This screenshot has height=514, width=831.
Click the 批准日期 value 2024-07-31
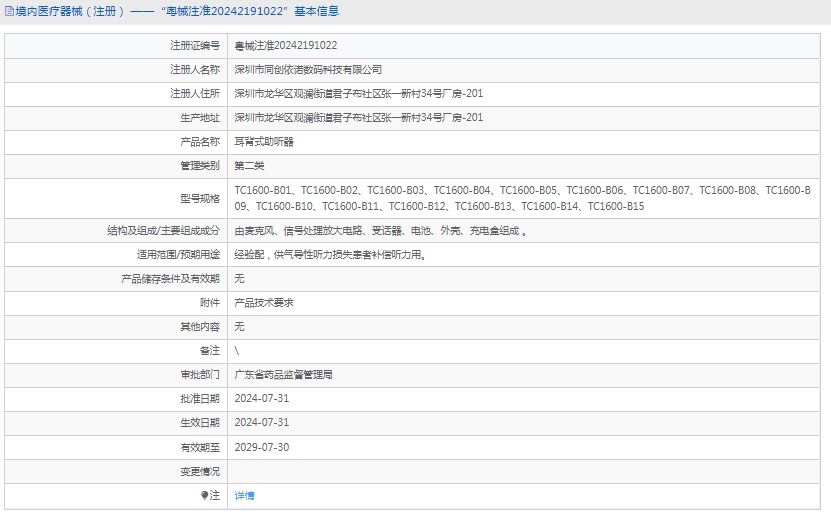click(261, 399)
